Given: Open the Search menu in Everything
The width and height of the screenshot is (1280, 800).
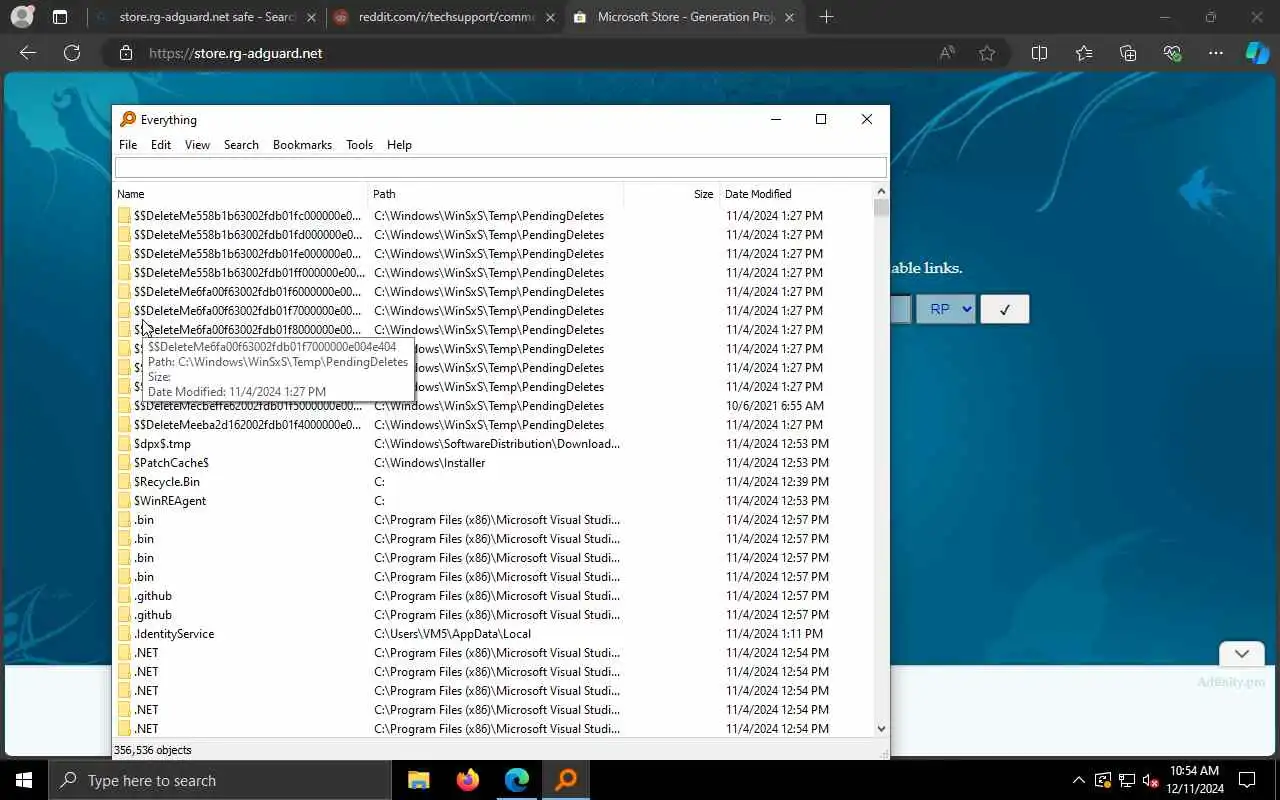Looking at the screenshot, I should point(241,145).
